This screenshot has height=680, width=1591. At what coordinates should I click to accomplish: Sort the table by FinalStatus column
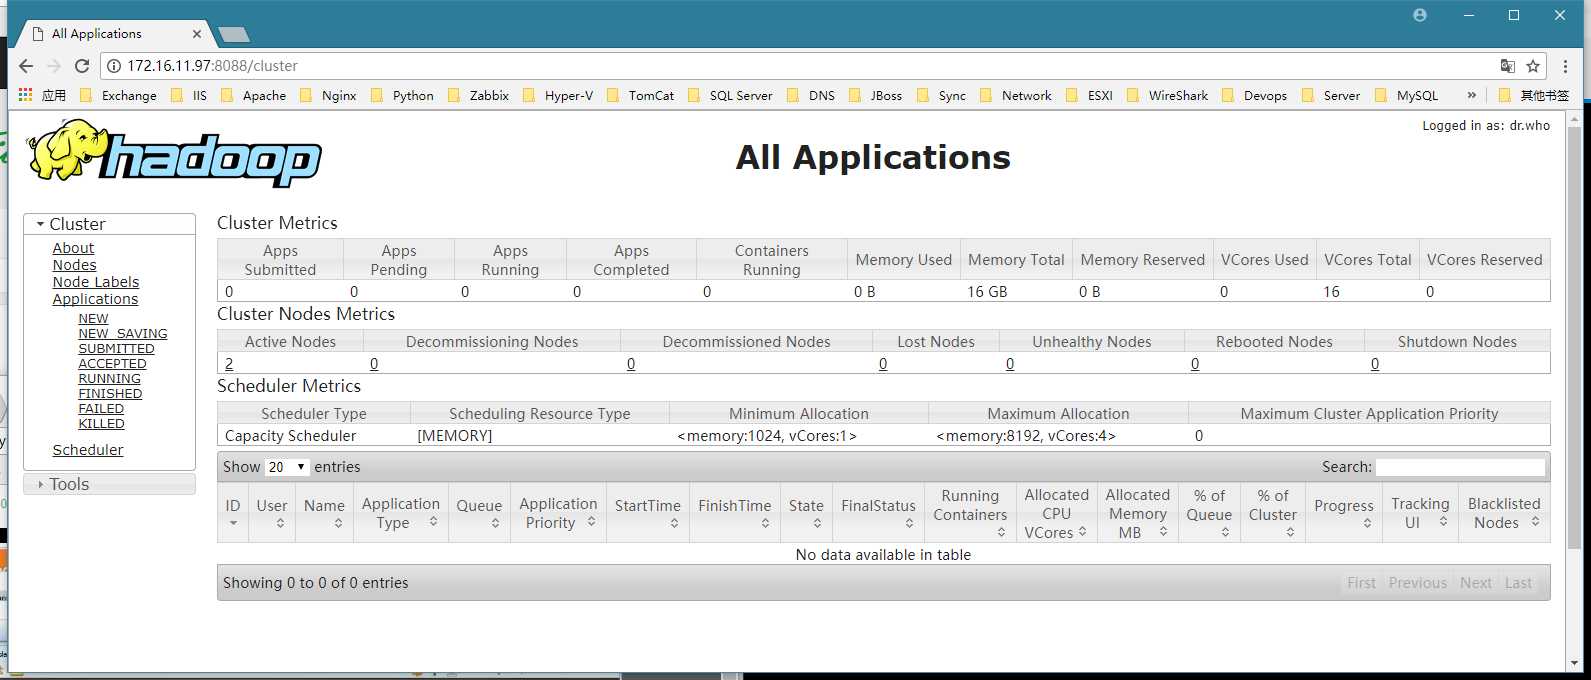point(879,514)
